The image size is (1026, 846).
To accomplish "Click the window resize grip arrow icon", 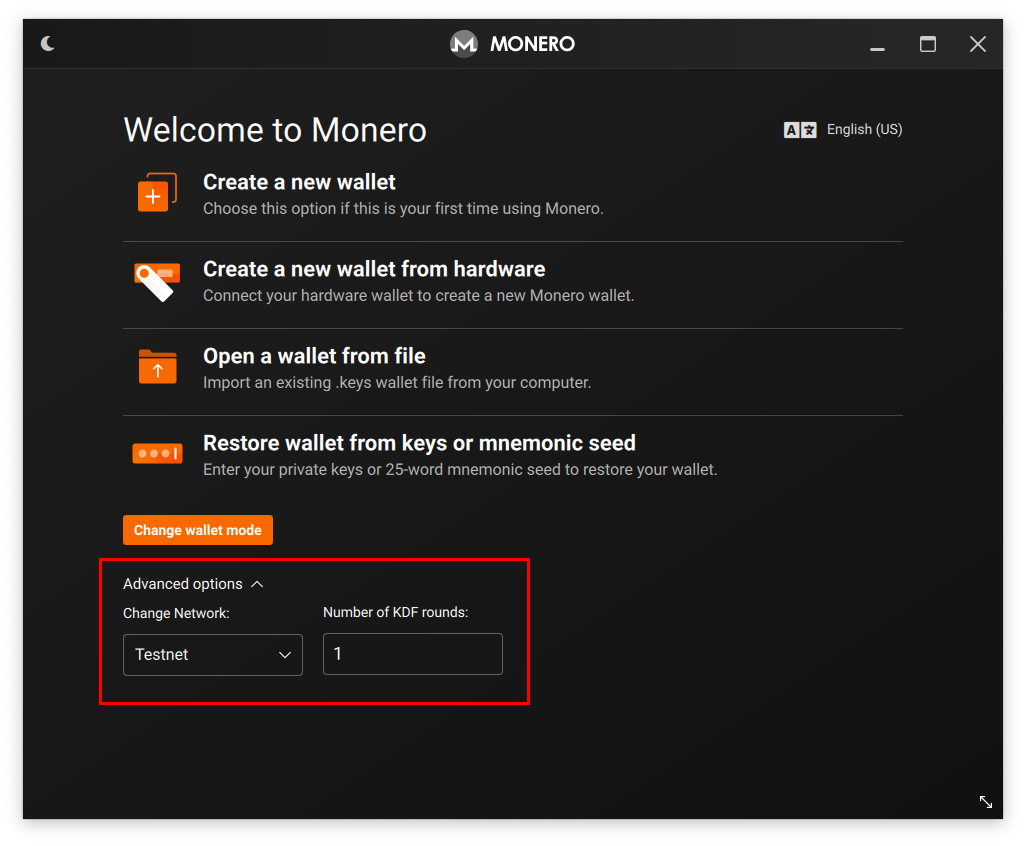I will [985, 802].
